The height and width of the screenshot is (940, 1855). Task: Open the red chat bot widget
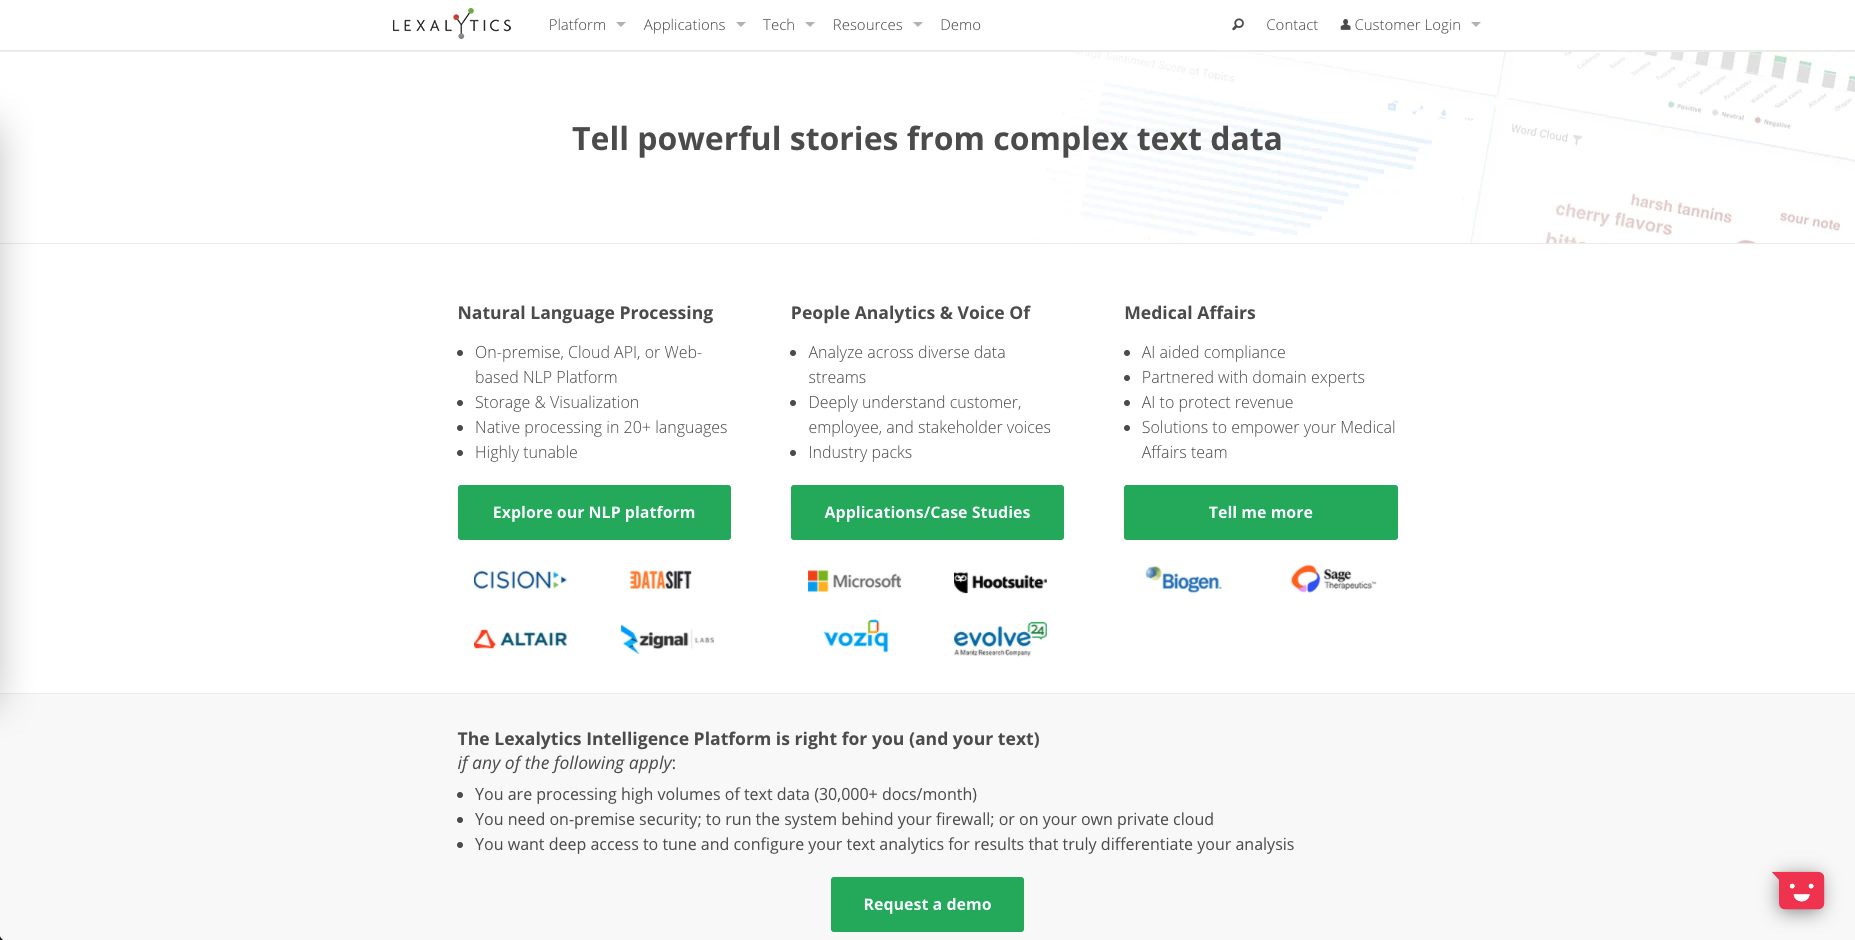(1800, 890)
